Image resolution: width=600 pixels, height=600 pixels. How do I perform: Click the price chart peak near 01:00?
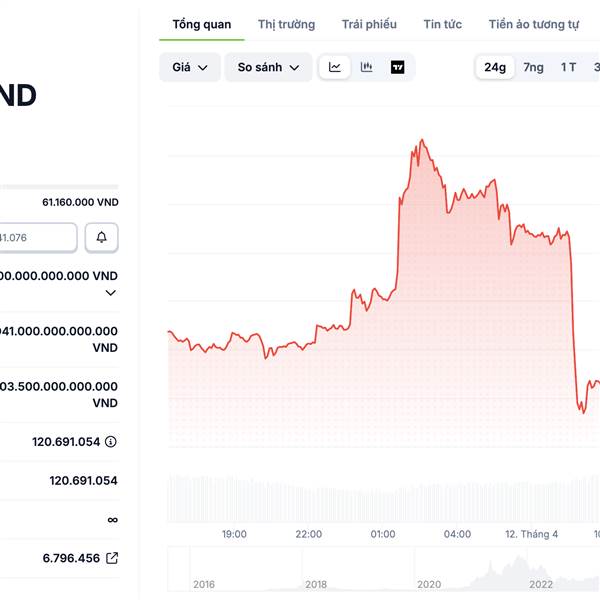pos(423,141)
